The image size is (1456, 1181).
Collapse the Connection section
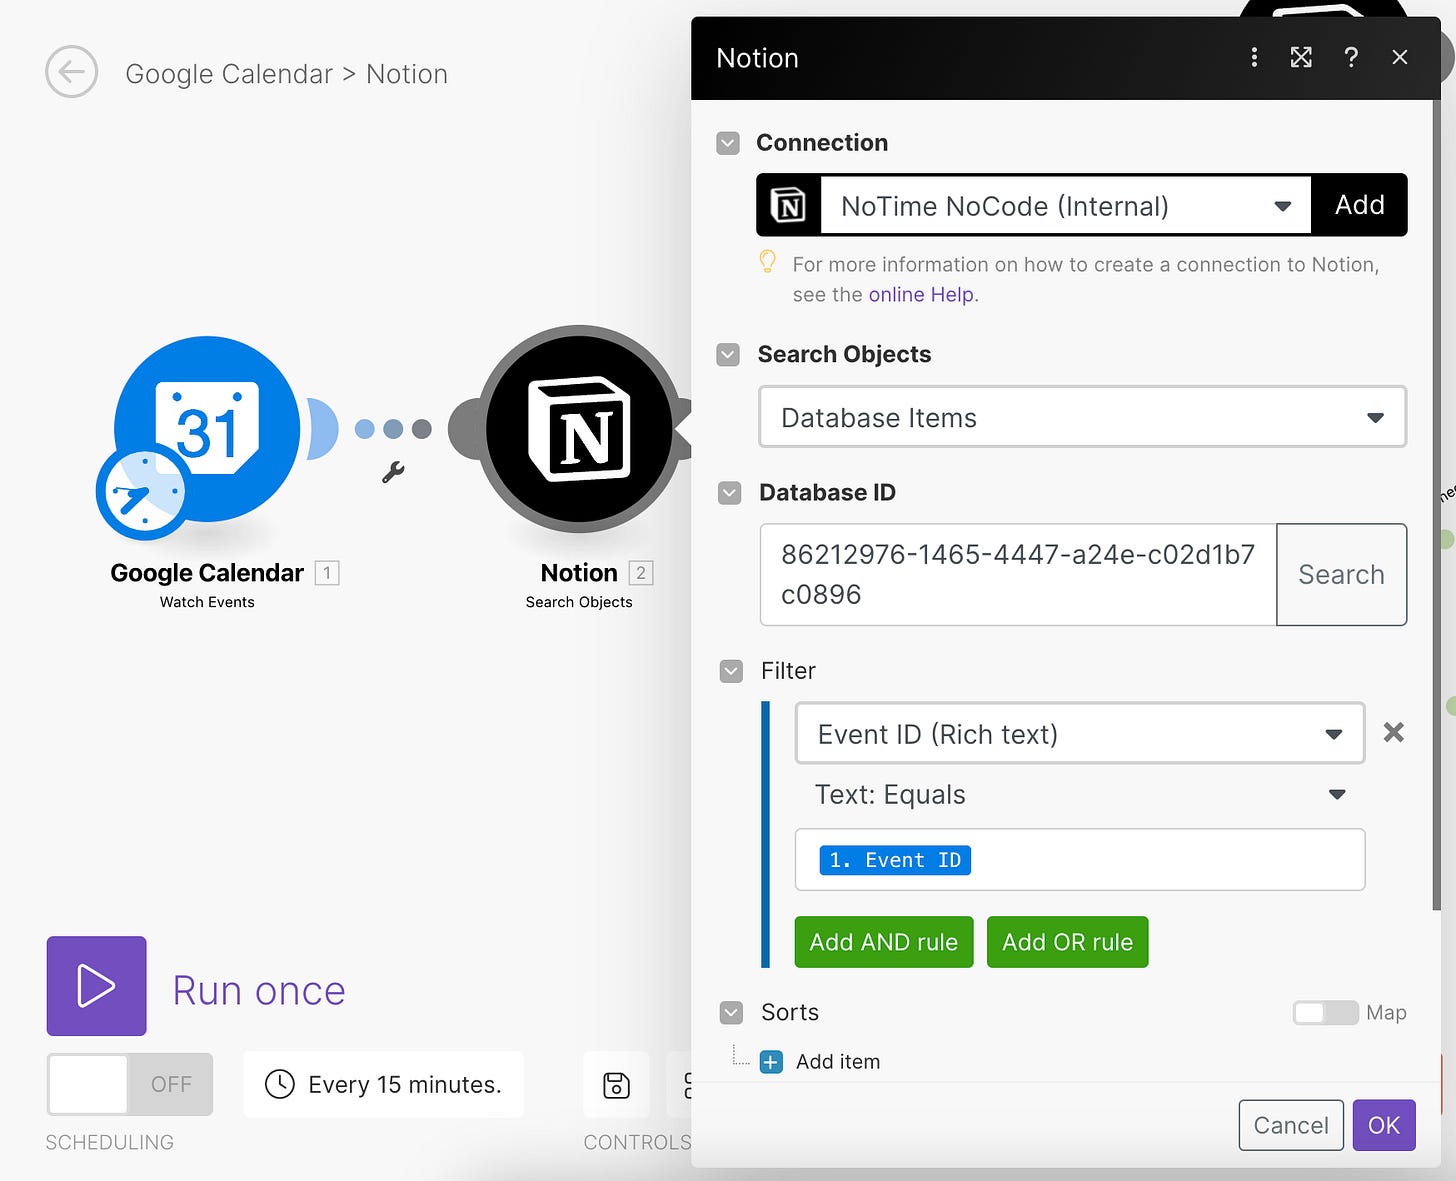(x=728, y=143)
